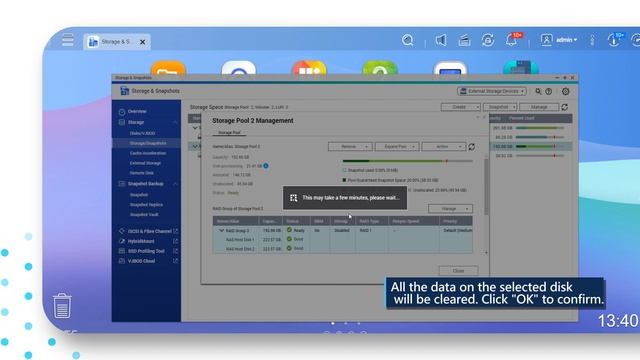Open the dashboard info icon with 10+ badge
Image resolution: width=640 pixels, height=360 pixels.
pyautogui.click(x=615, y=40)
